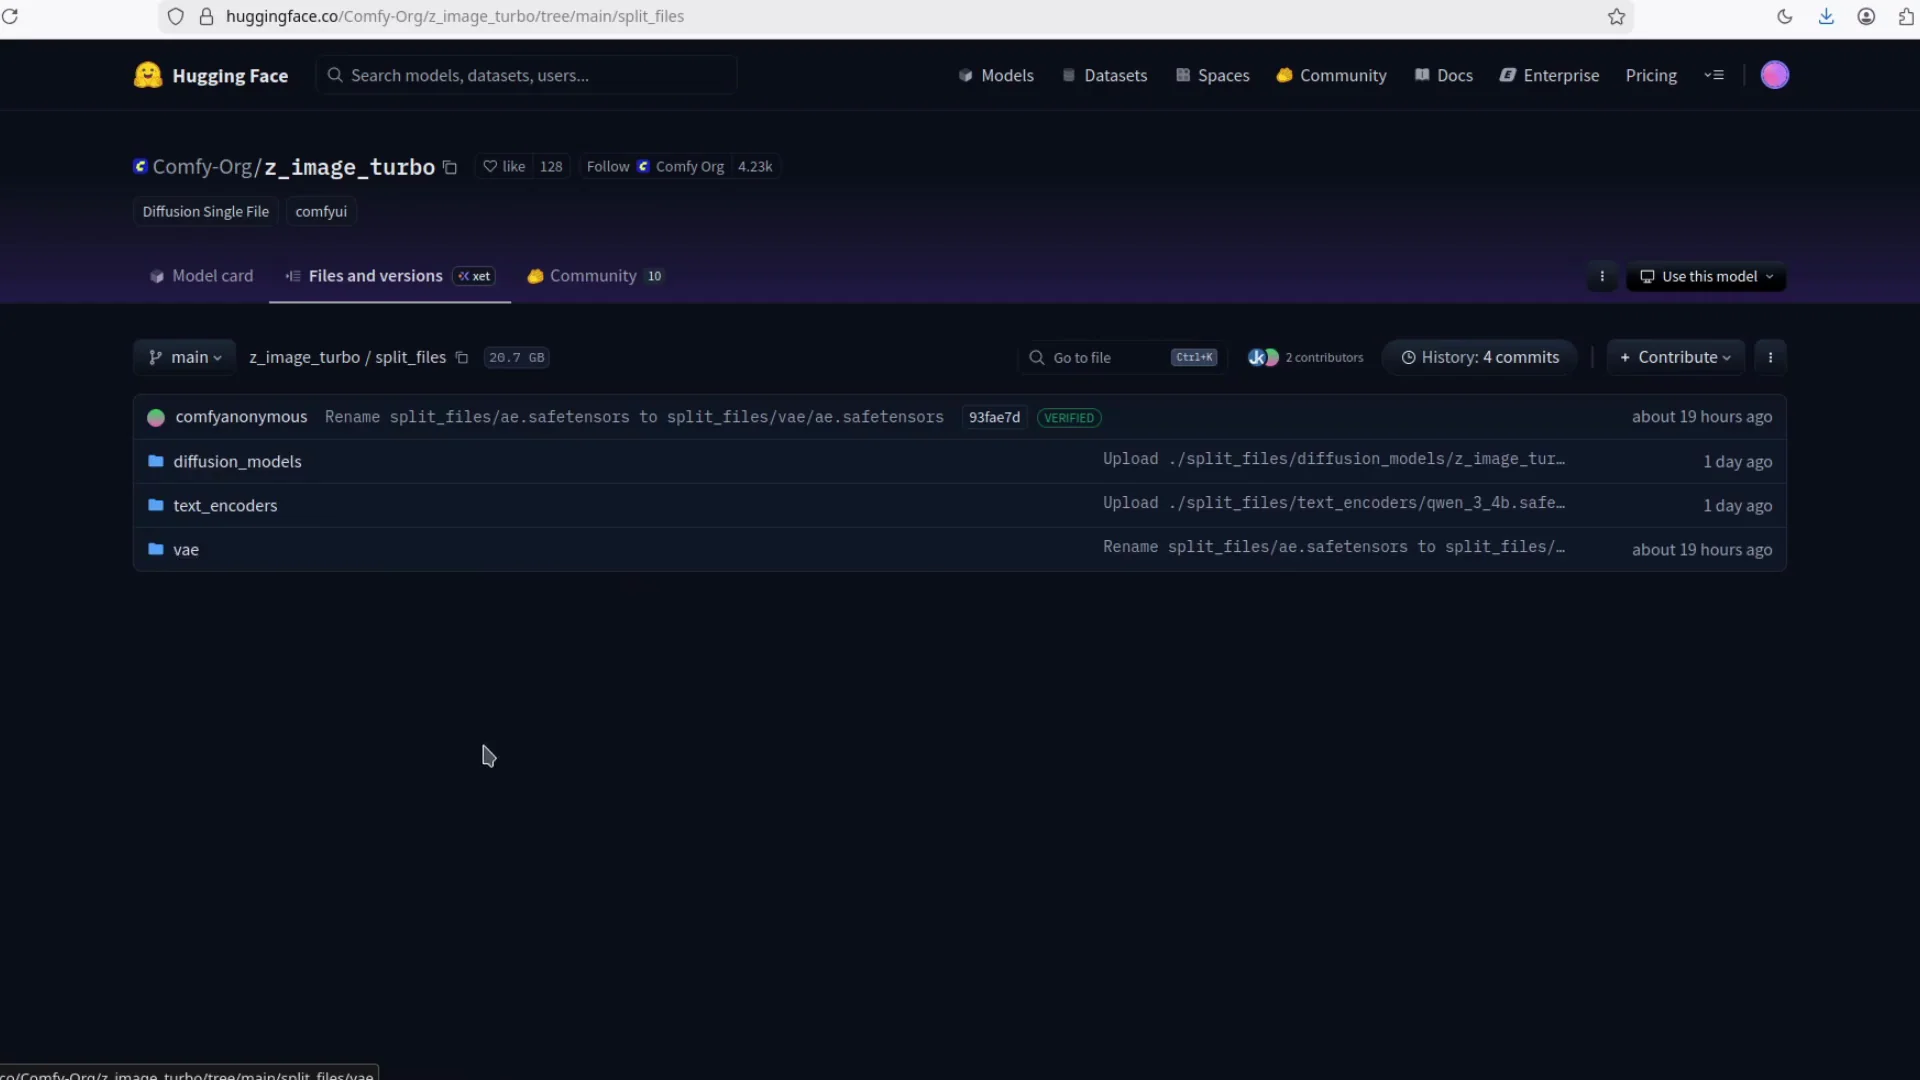Open the Use this model dropdown

[1707, 276]
